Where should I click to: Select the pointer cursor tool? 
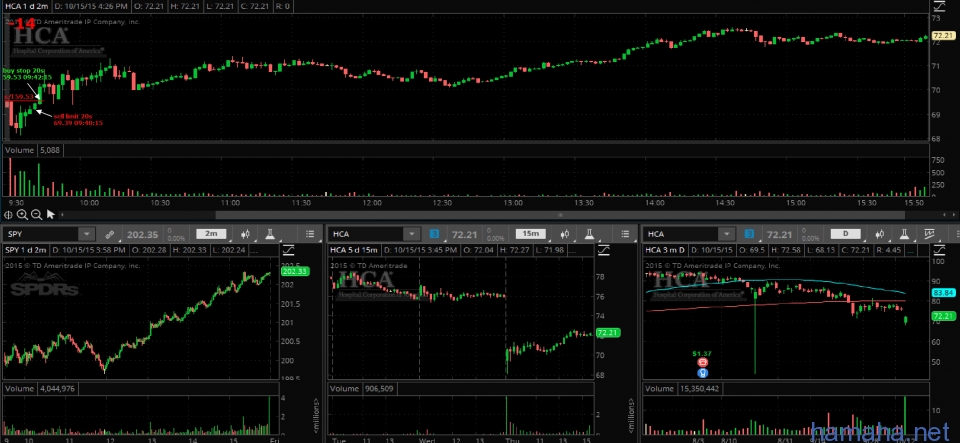50,214
